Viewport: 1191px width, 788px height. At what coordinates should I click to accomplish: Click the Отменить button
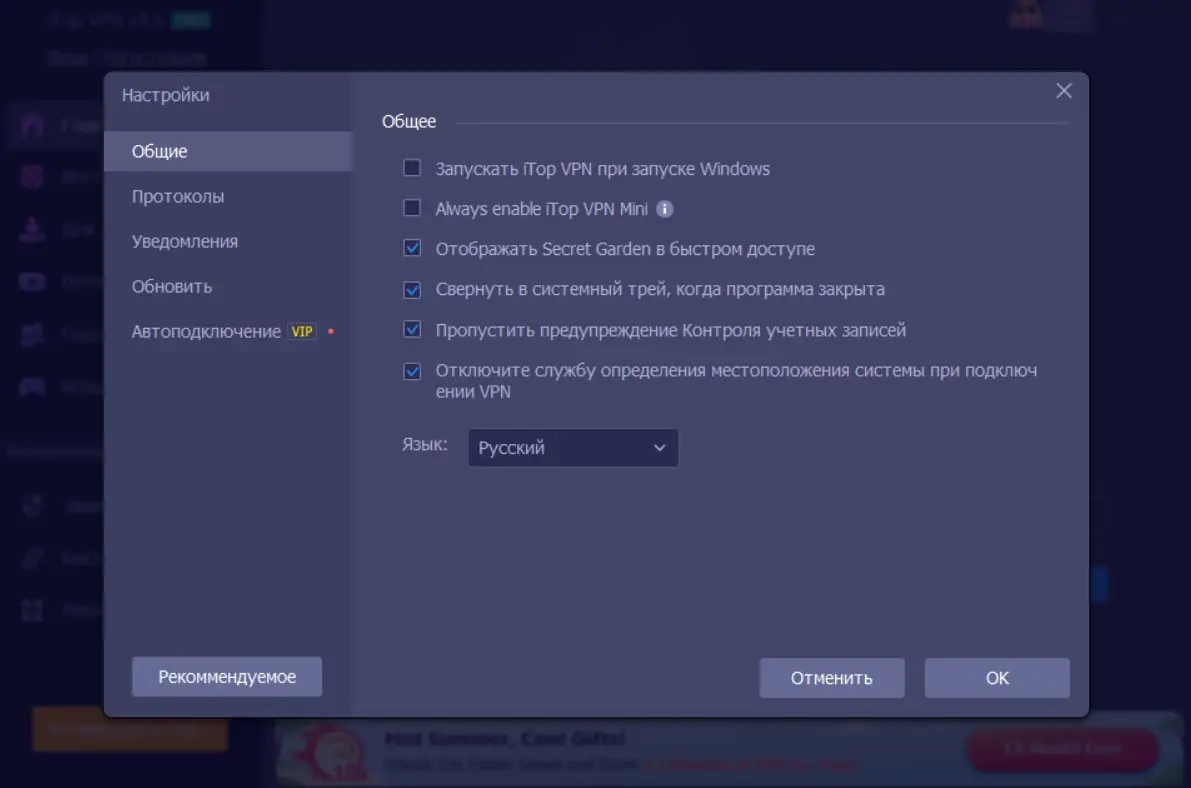pyautogui.click(x=832, y=678)
